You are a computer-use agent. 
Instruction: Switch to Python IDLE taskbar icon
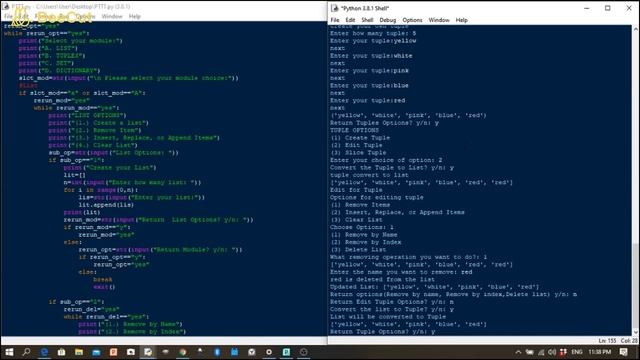pyautogui.click(x=148, y=352)
